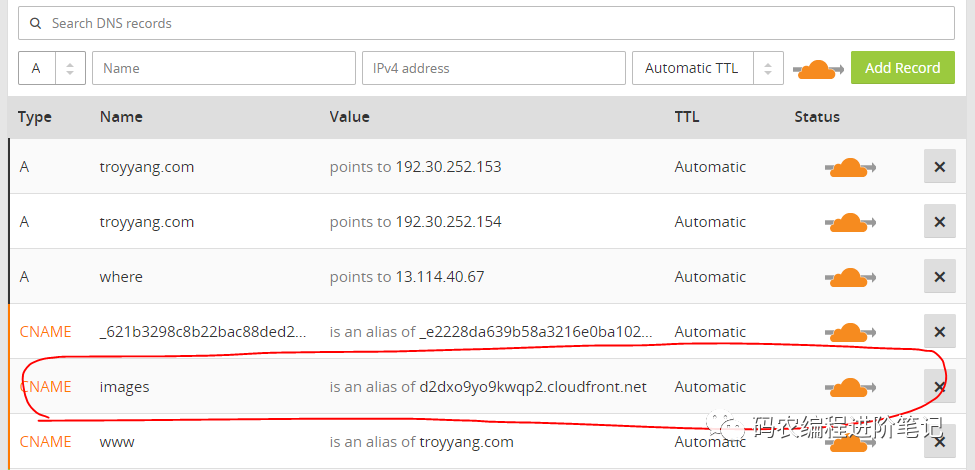Click the new record Name field
Image resolution: width=975 pixels, height=470 pixels.
coord(224,68)
